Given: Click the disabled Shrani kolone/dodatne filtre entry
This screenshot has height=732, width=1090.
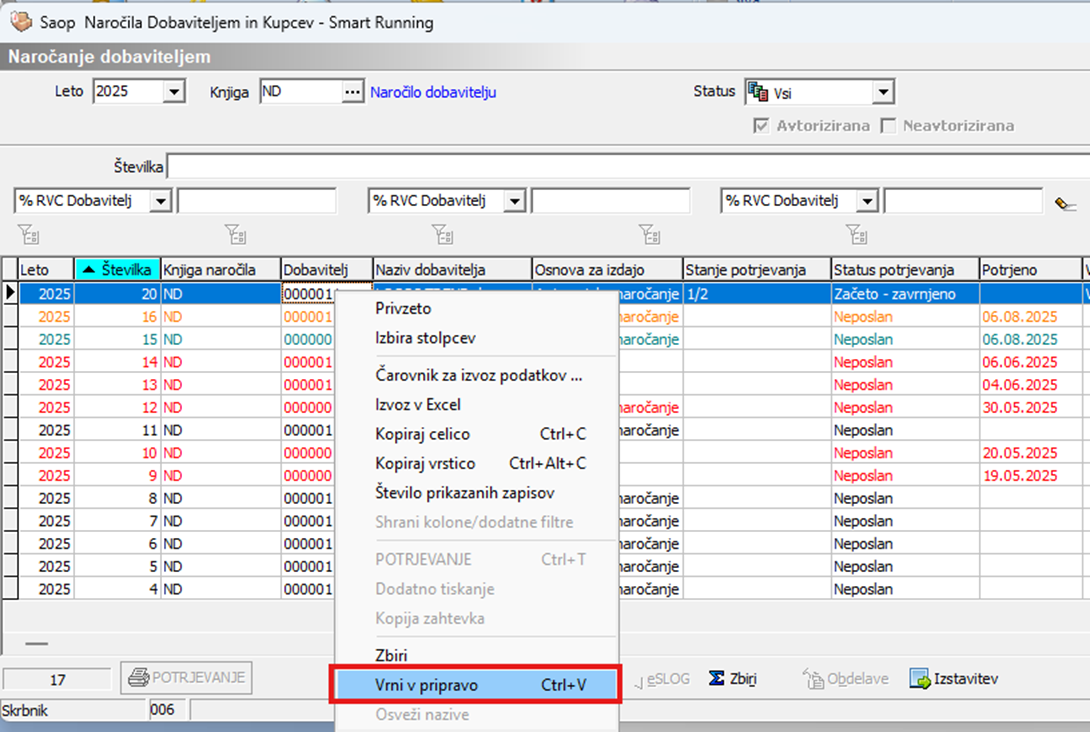Looking at the screenshot, I should pyautogui.click(x=476, y=523).
